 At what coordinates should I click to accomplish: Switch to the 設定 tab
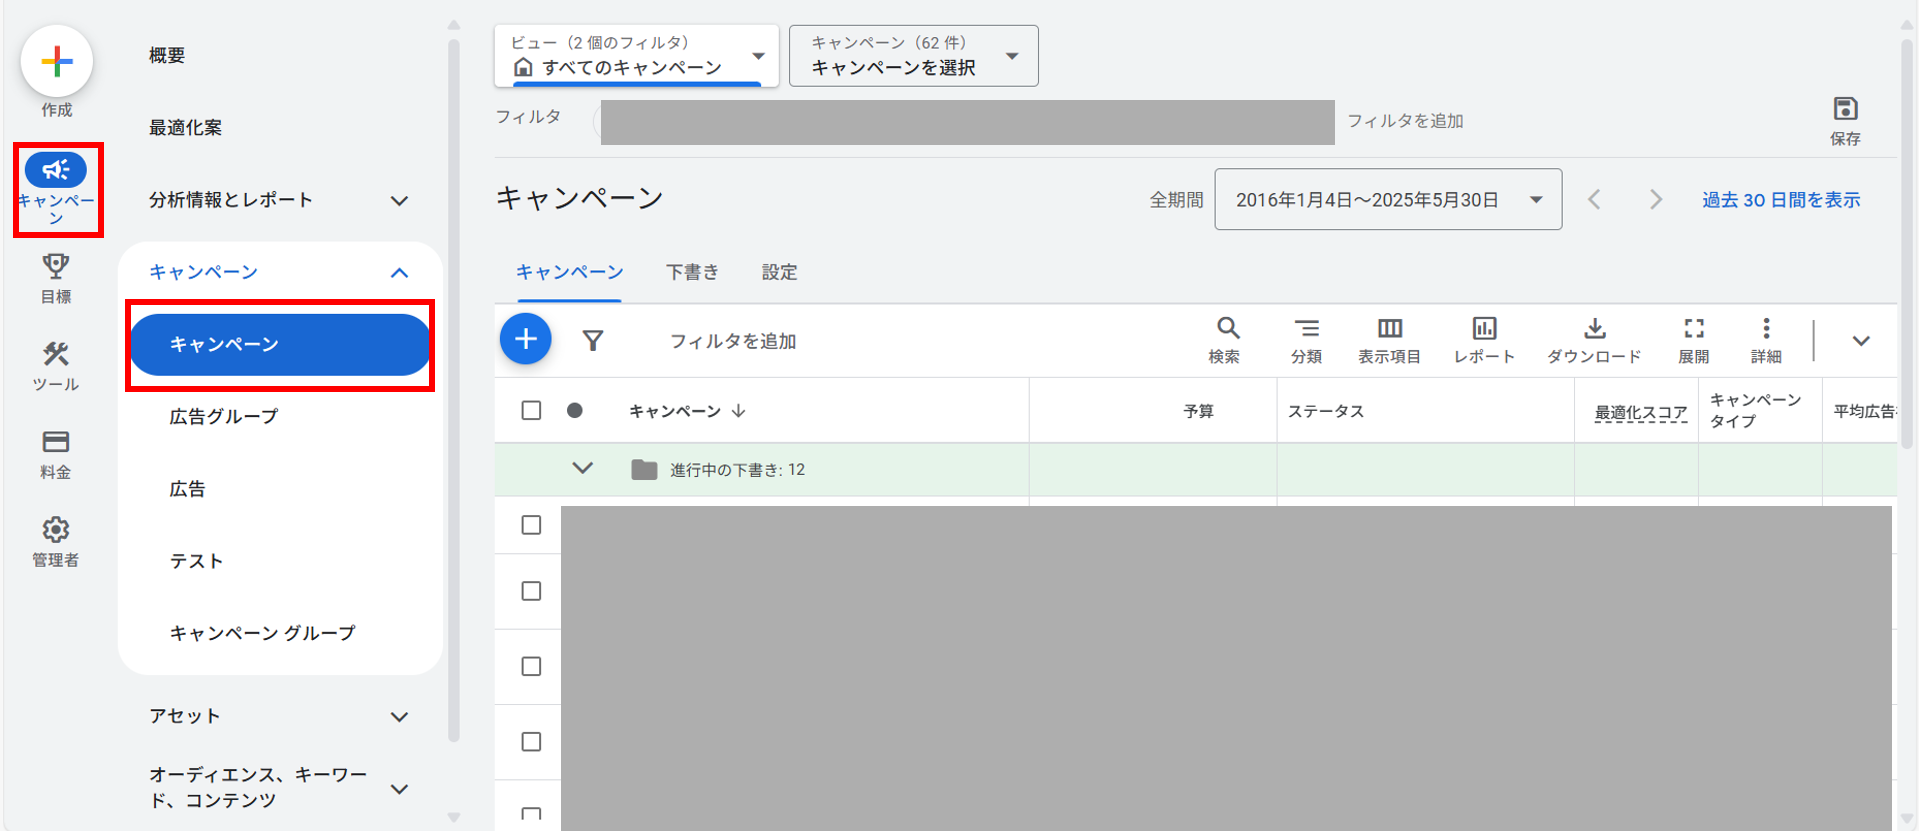click(780, 272)
